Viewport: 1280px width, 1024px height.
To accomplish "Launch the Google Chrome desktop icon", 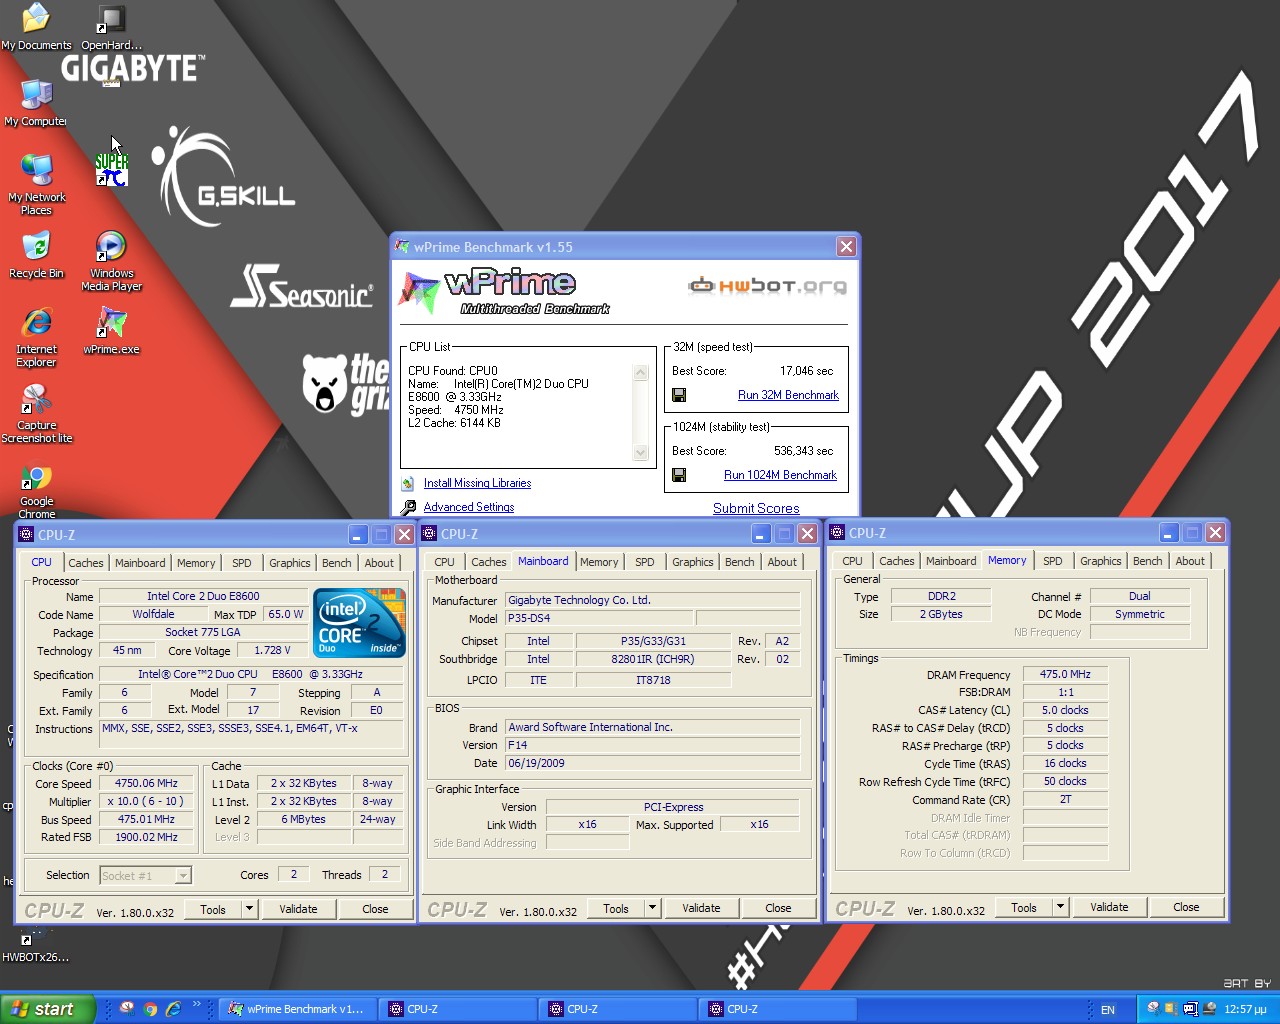I will click(x=36, y=489).
